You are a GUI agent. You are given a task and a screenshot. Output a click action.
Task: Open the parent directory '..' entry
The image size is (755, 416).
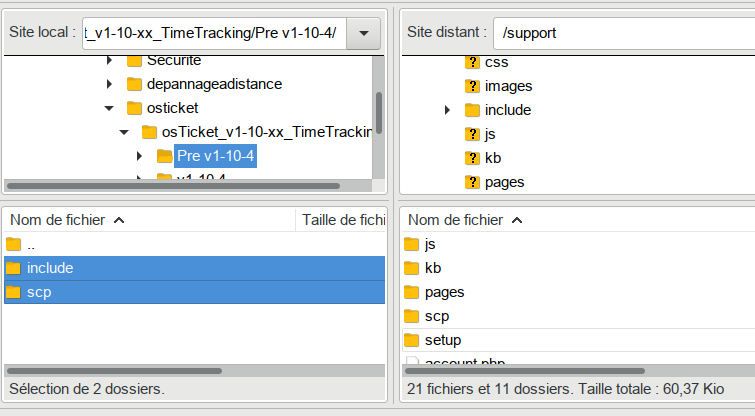tap(30, 244)
